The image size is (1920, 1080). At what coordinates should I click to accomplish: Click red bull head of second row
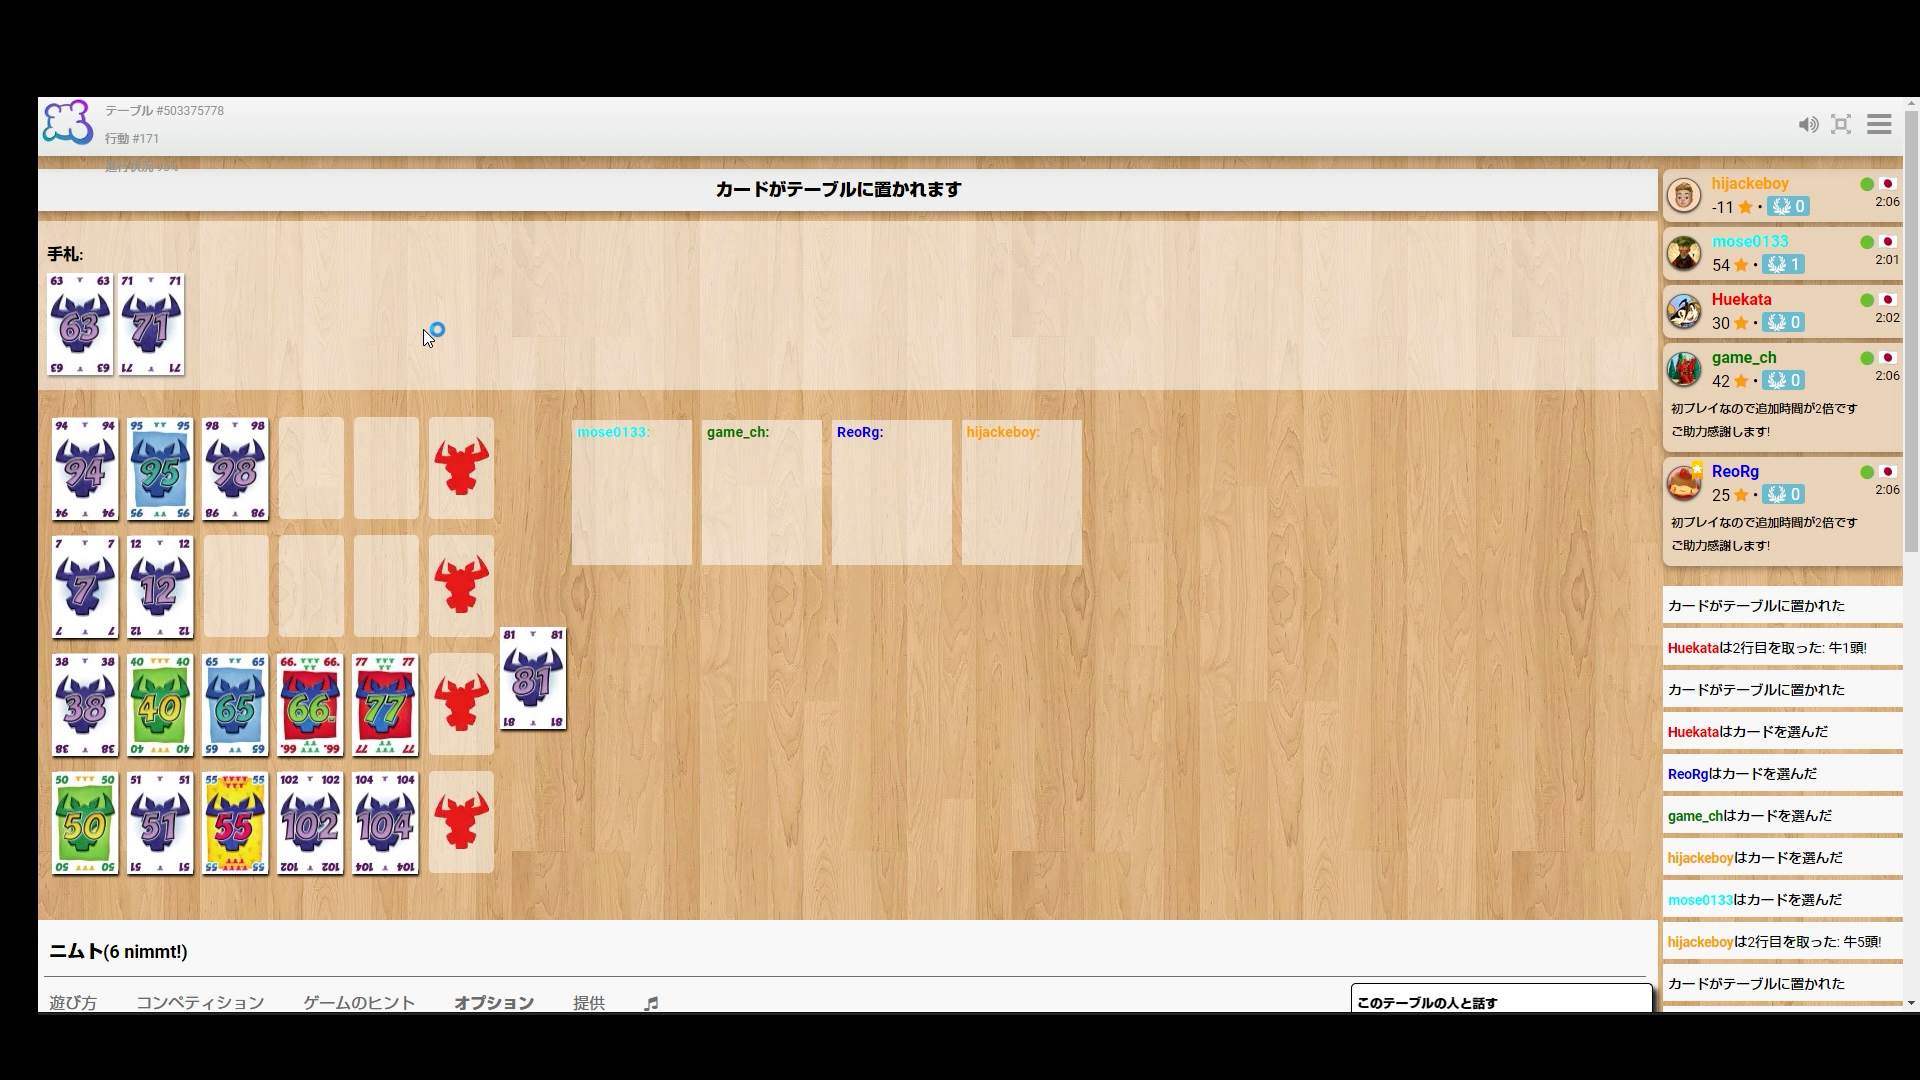[461, 586]
